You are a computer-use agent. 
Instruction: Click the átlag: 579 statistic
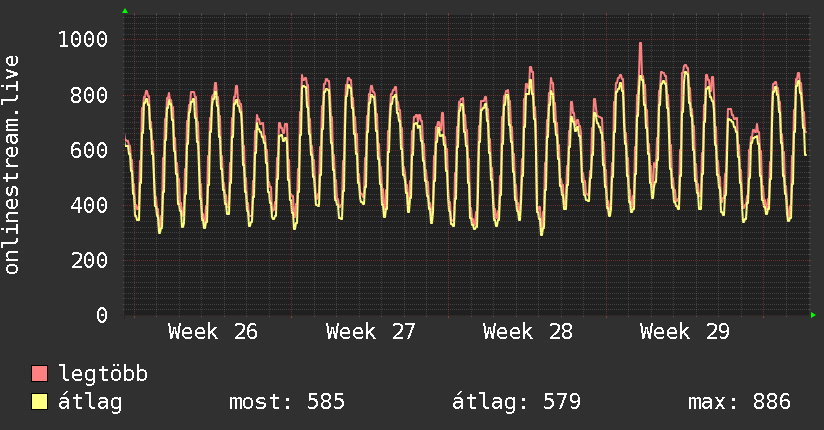pyautogui.click(x=517, y=402)
